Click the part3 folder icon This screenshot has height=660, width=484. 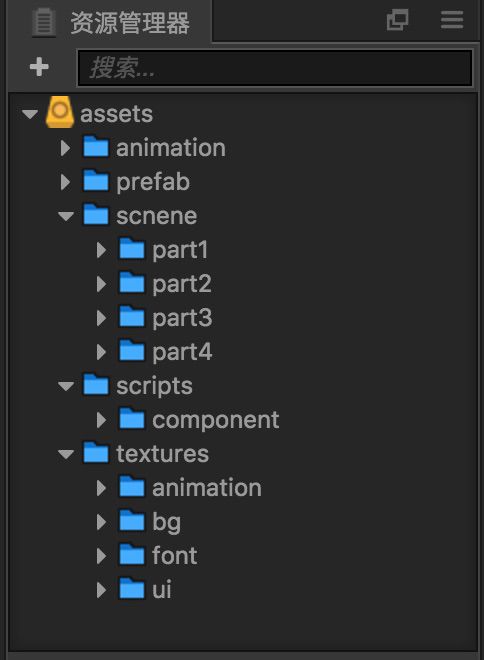tap(132, 317)
